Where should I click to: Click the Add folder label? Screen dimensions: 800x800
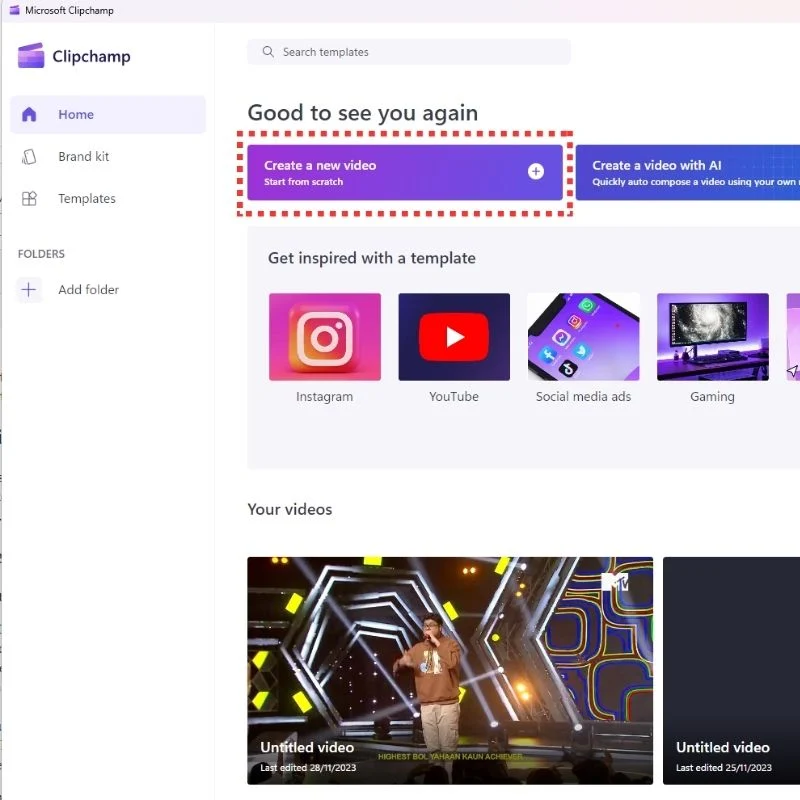point(88,290)
